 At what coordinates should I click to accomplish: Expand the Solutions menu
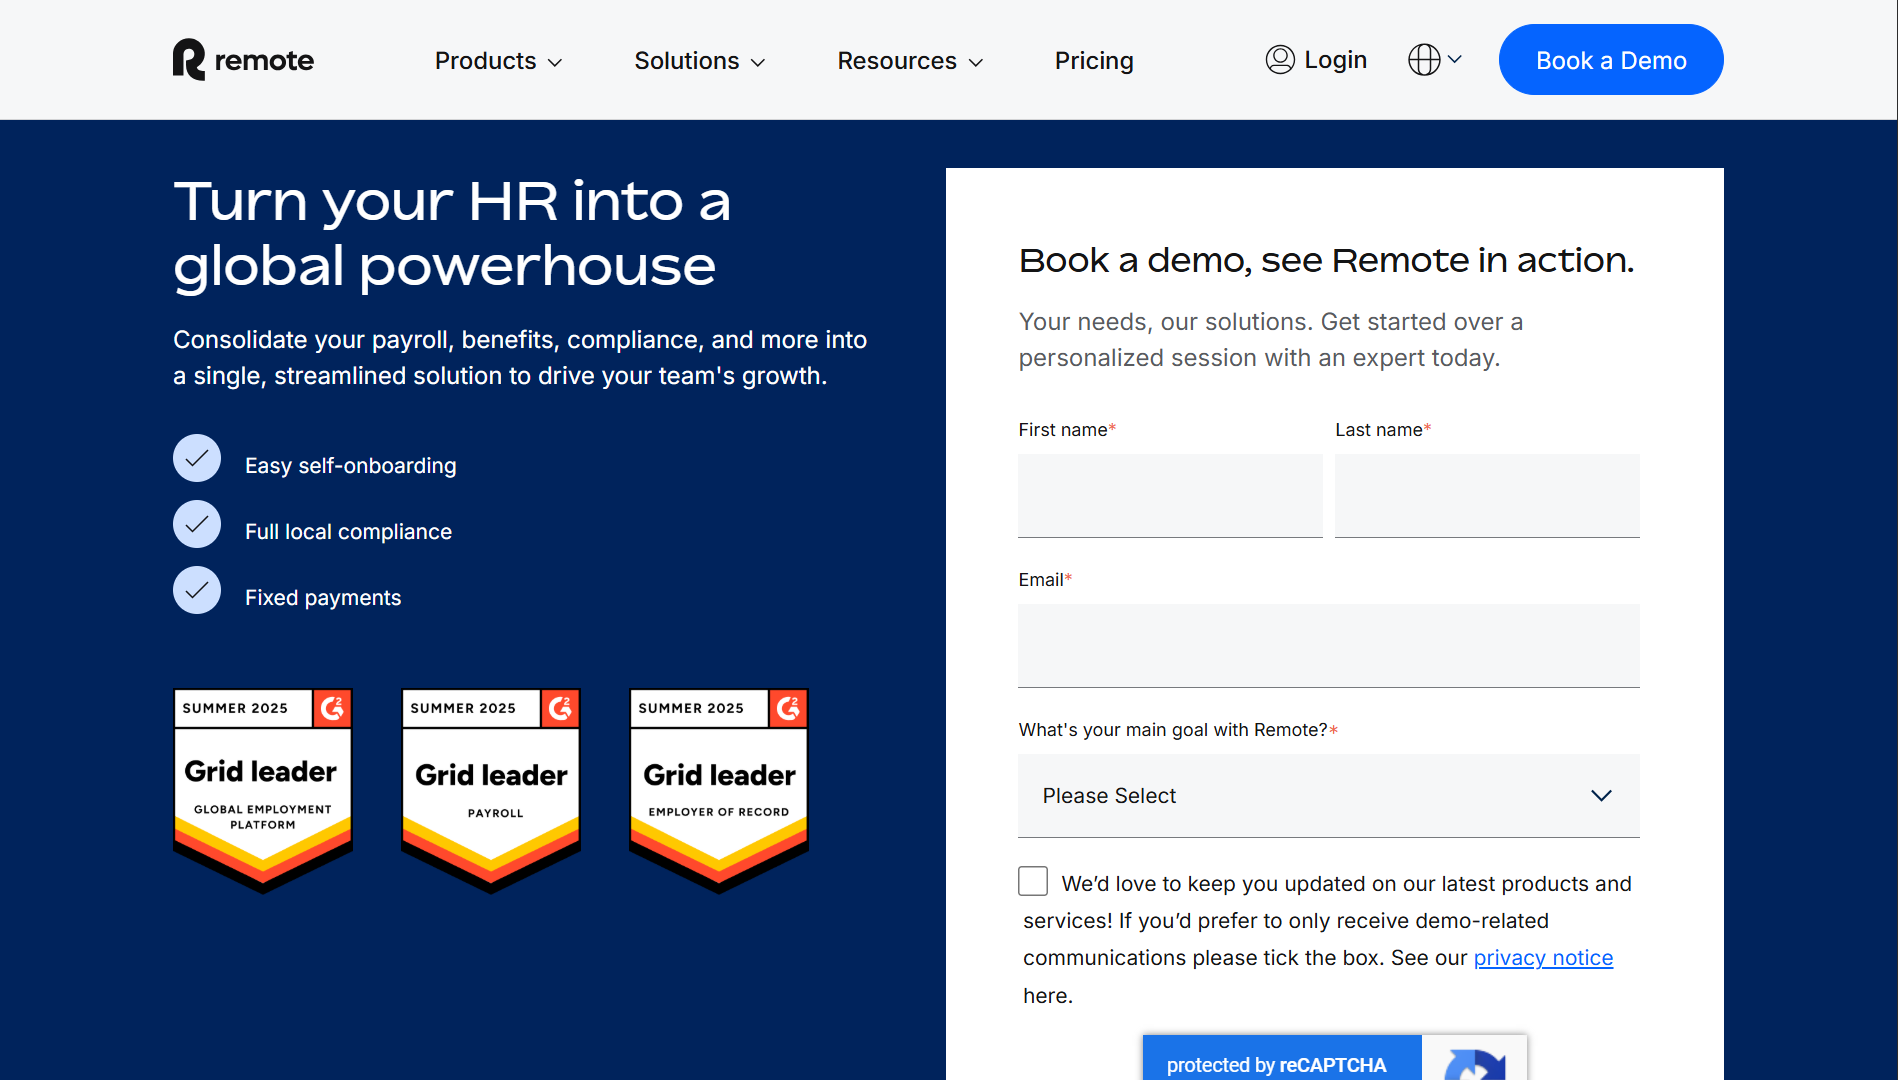(x=699, y=61)
